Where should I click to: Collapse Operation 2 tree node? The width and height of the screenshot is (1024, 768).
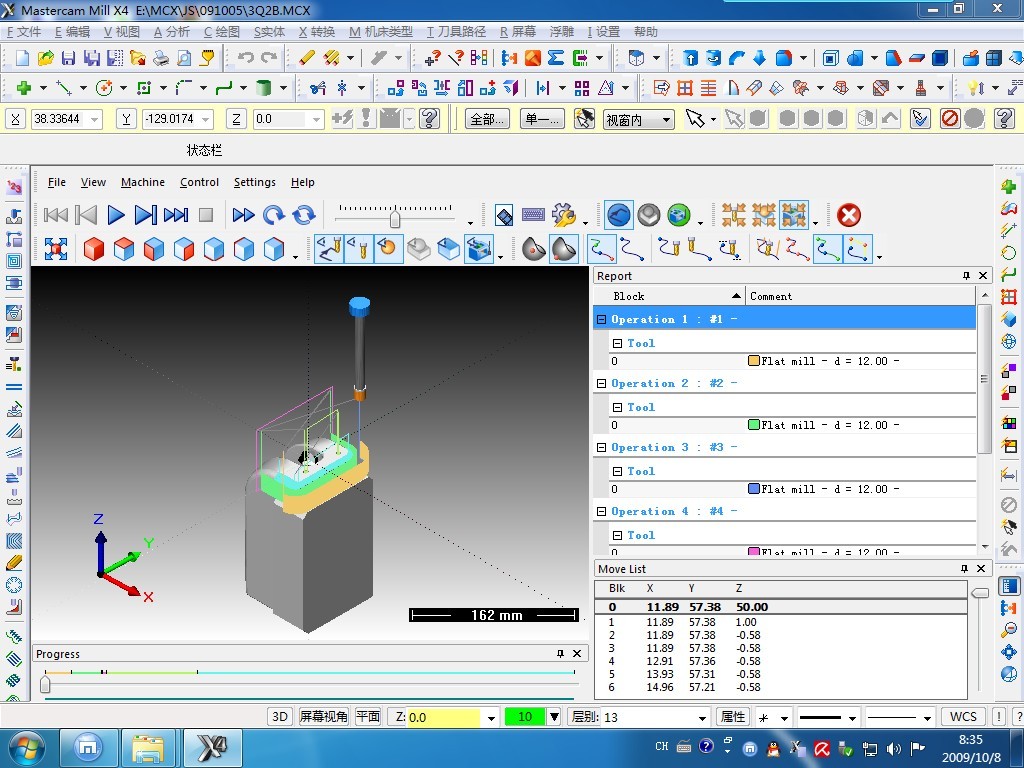tap(601, 383)
